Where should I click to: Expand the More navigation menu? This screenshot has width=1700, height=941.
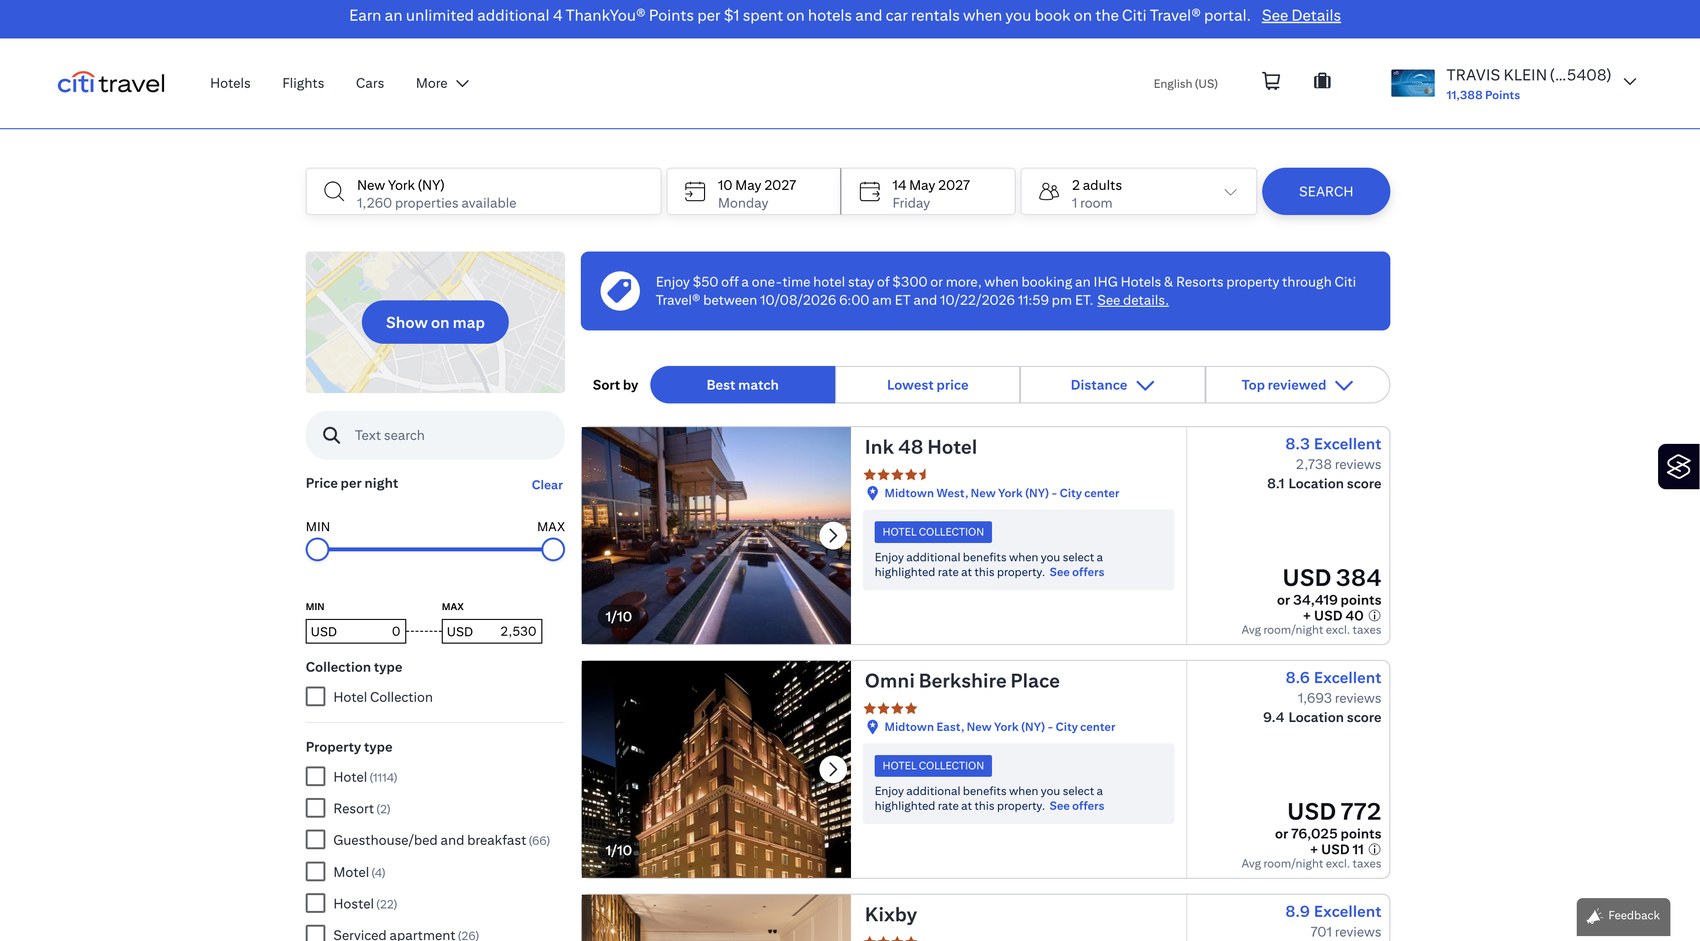point(442,83)
